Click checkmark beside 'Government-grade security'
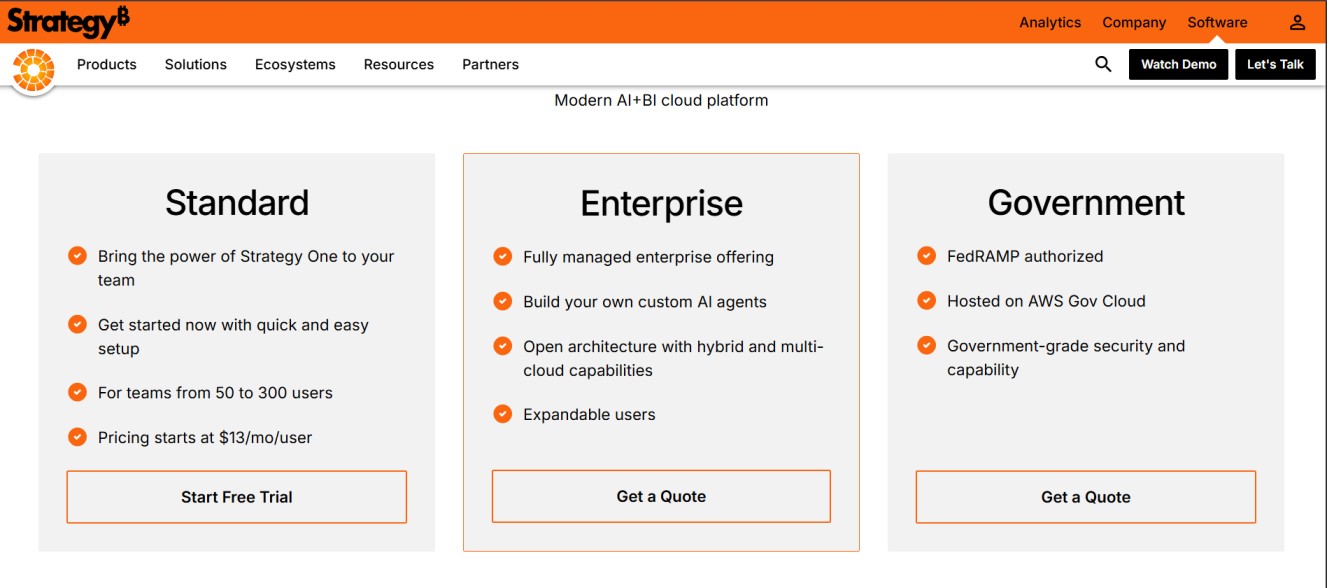 [x=926, y=345]
